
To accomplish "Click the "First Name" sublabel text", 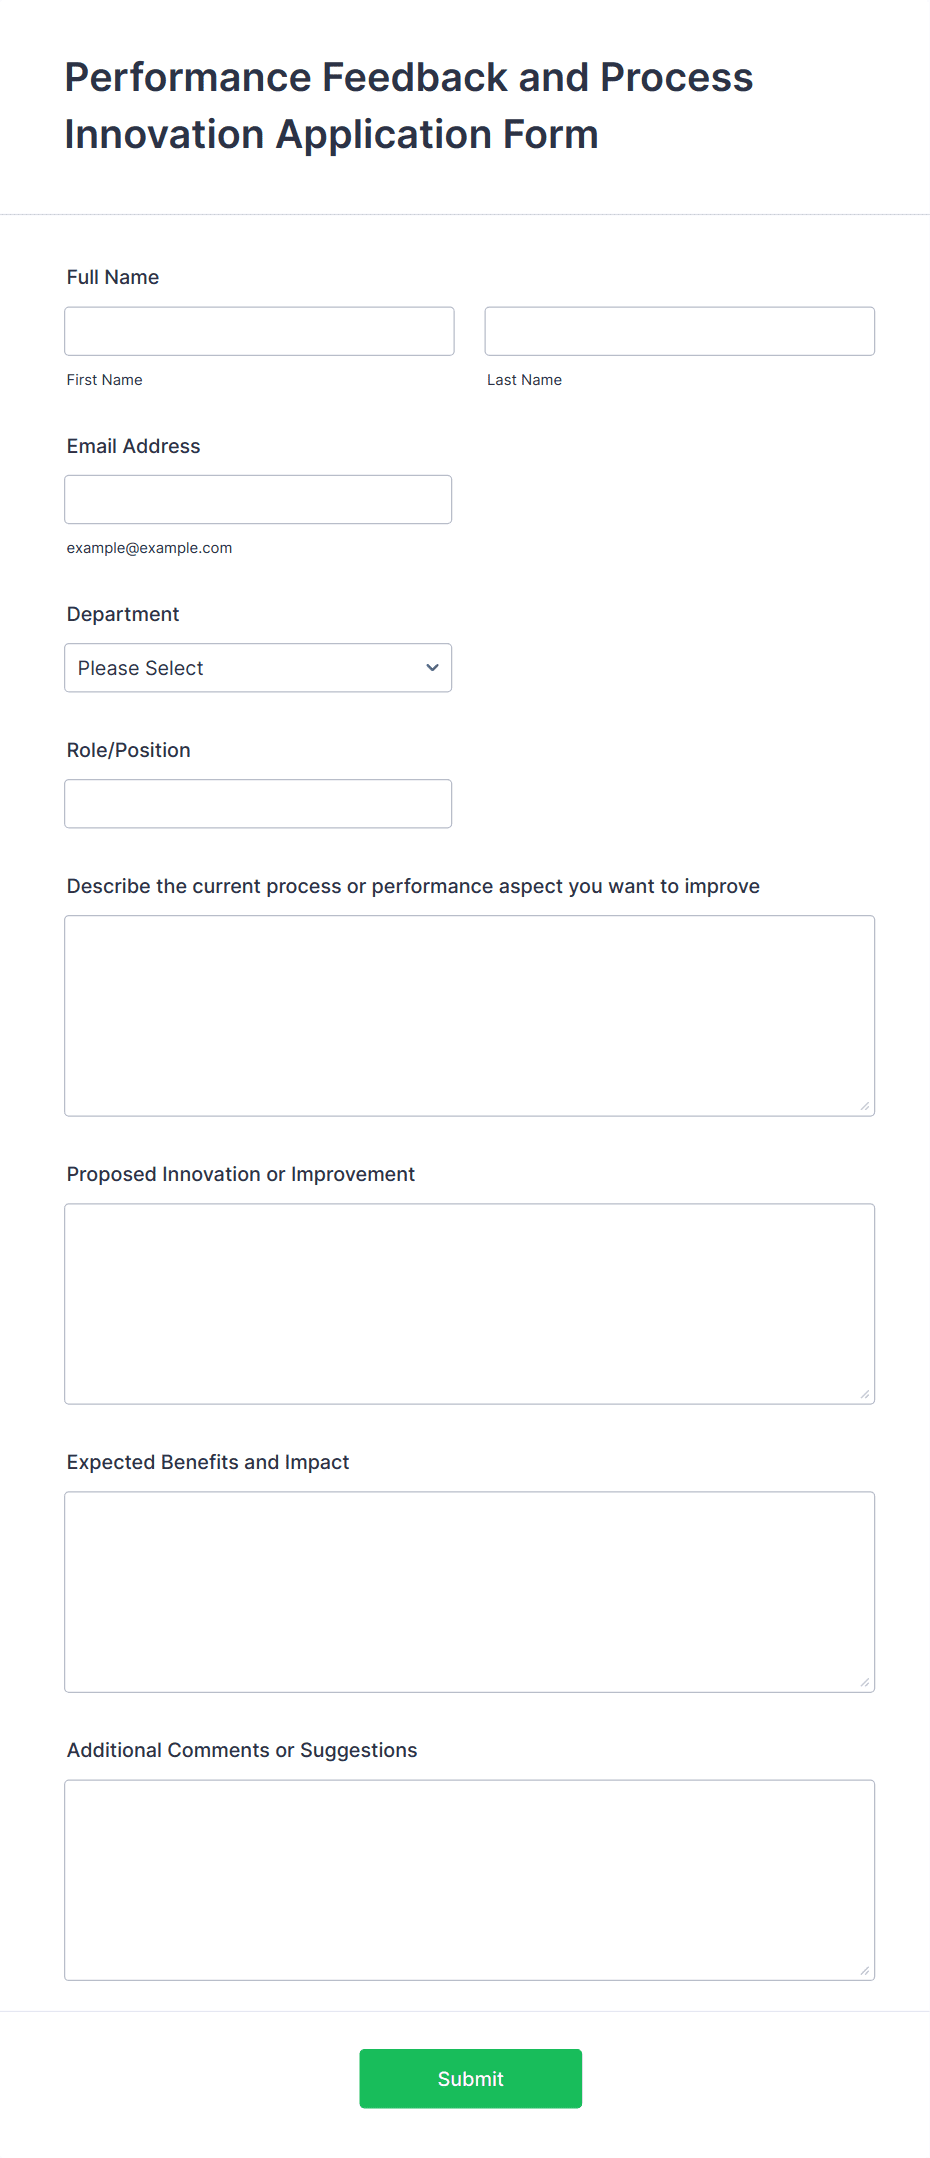I will (x=105, y=380).
